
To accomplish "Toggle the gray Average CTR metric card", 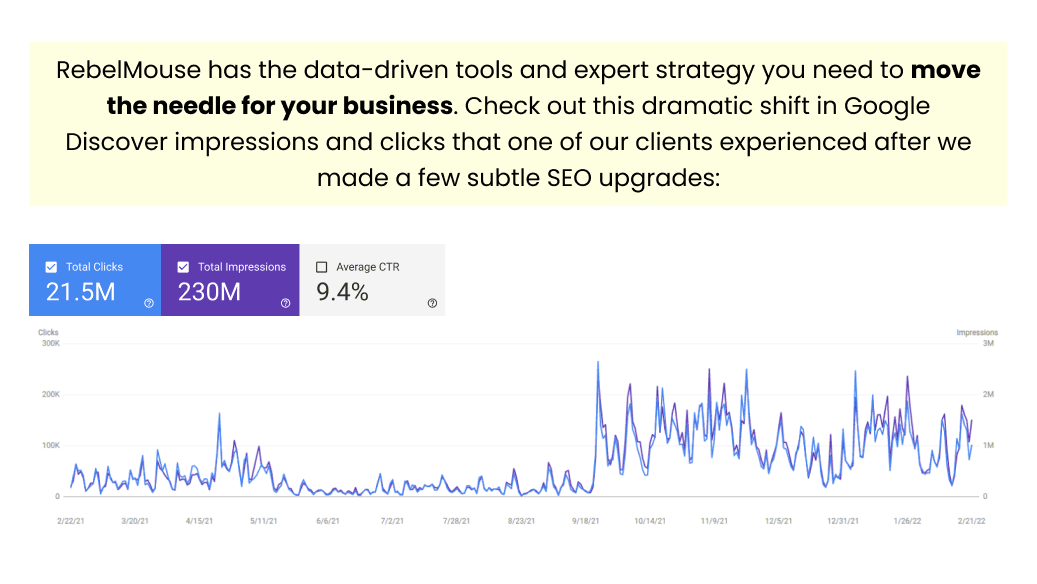I will (x=373, y=280).
